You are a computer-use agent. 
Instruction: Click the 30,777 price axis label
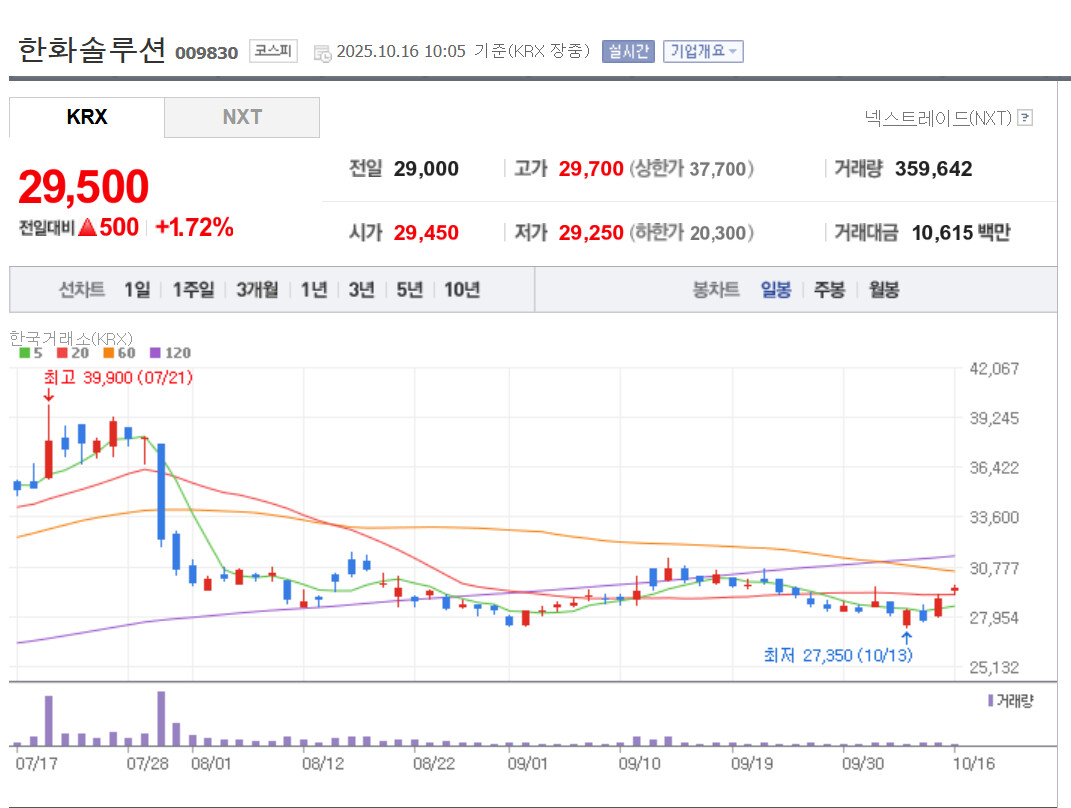(994, 568)
